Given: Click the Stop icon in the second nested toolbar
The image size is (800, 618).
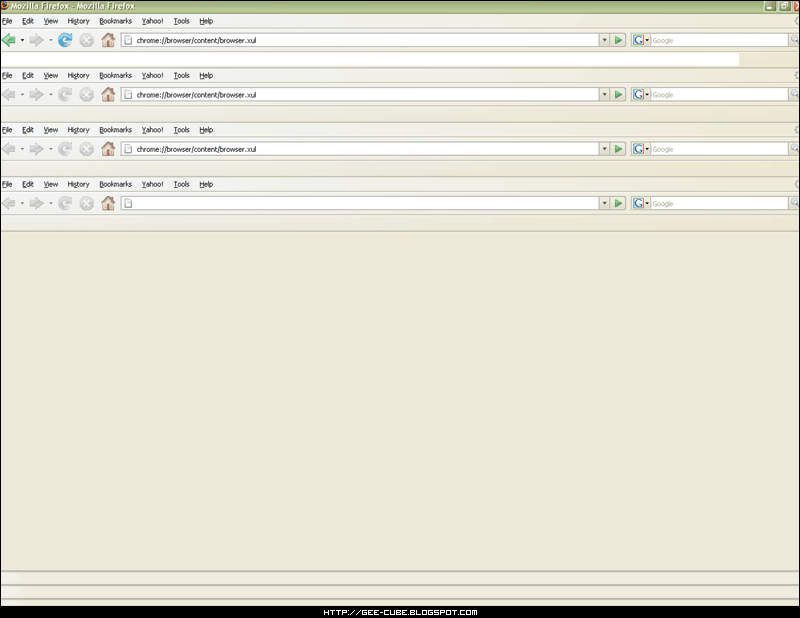Looking at the screenshot, I should [x=87, y=94].
